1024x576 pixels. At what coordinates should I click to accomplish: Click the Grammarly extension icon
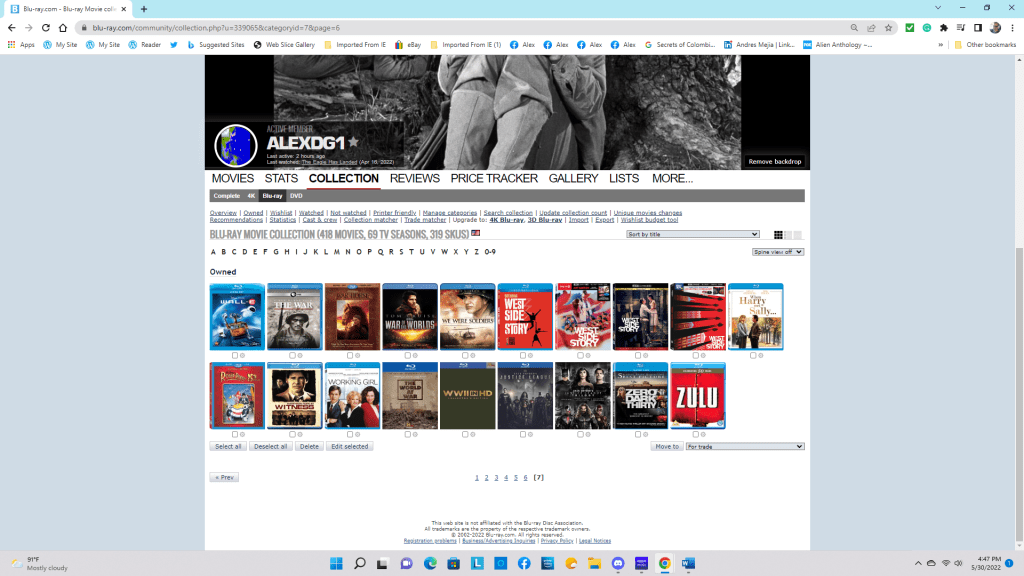(926, 28)
